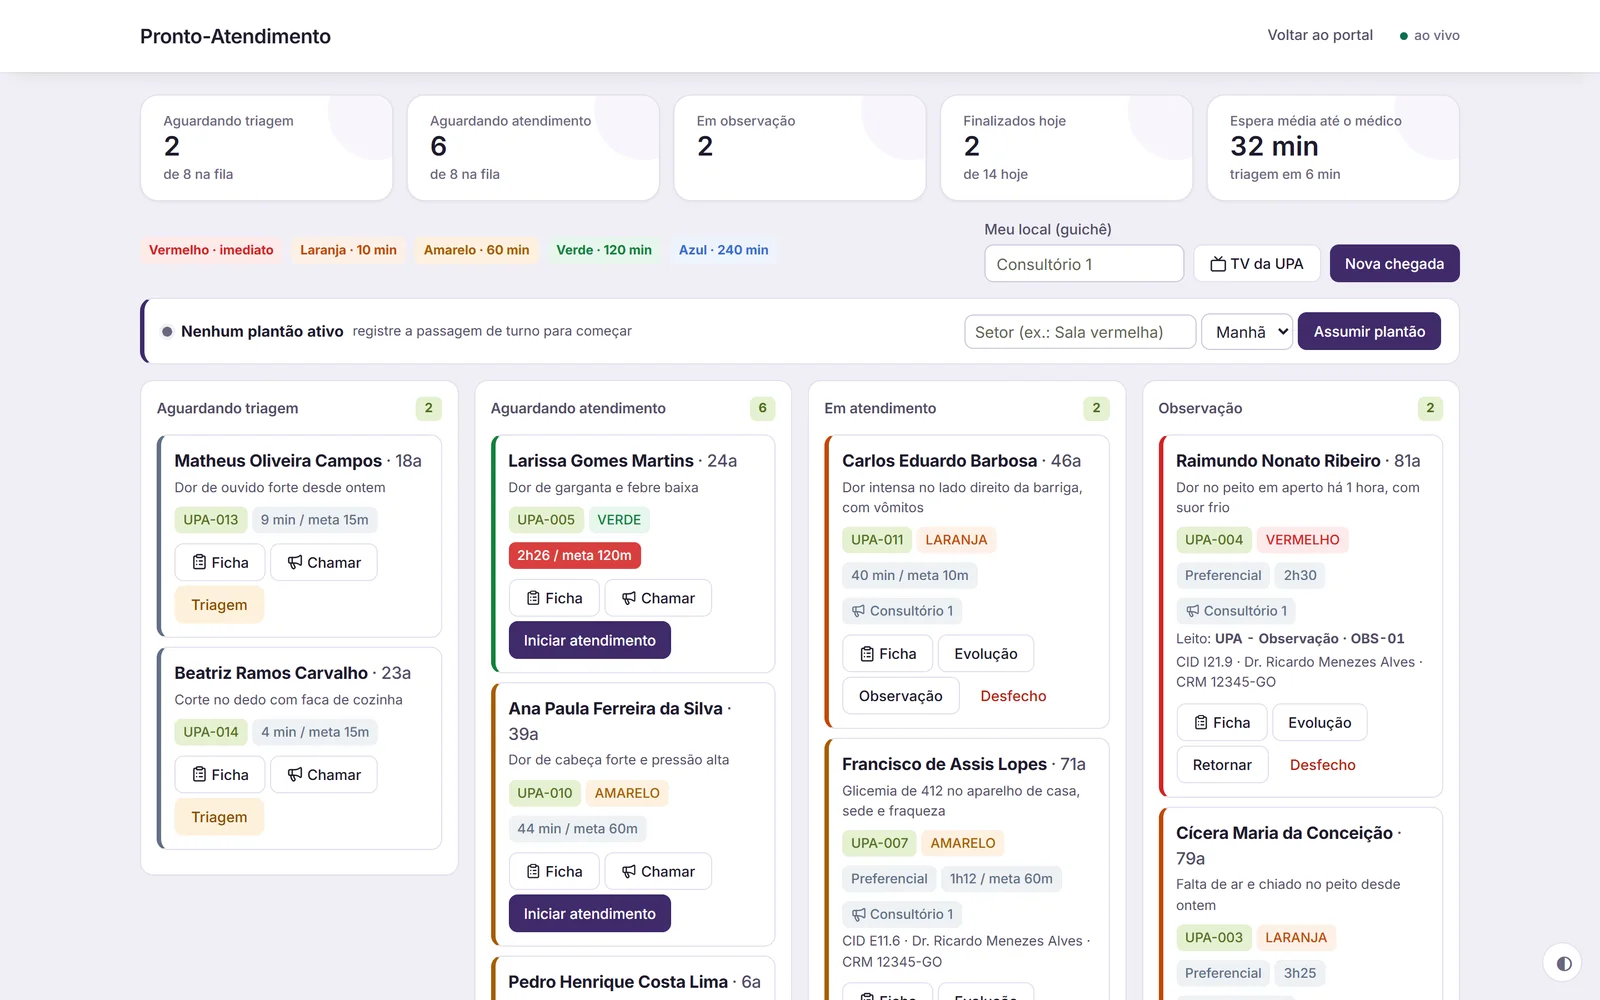Click the UPA-007 ticket tag
Screen dimensions: 1600x1000
pos(880,843)
